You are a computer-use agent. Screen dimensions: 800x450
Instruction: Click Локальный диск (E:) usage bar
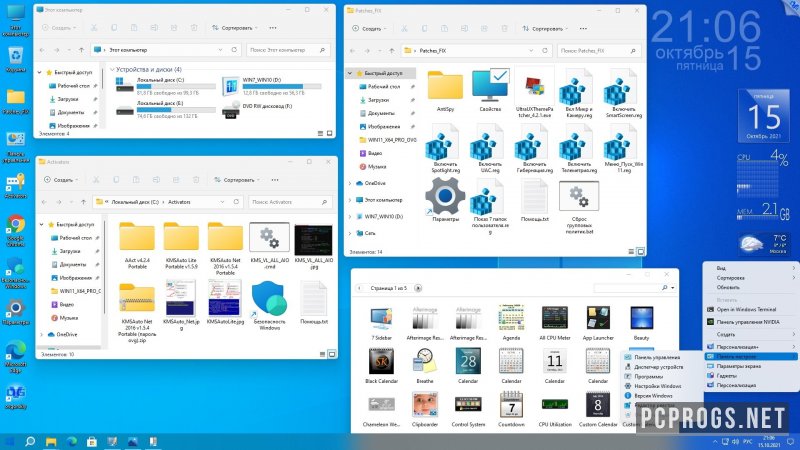coord(176,110)
